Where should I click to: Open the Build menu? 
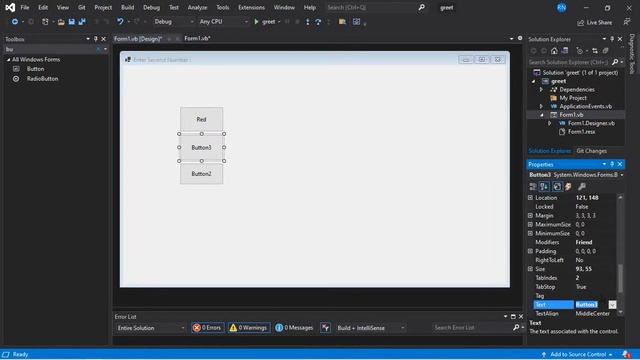(x=127, y=7)
